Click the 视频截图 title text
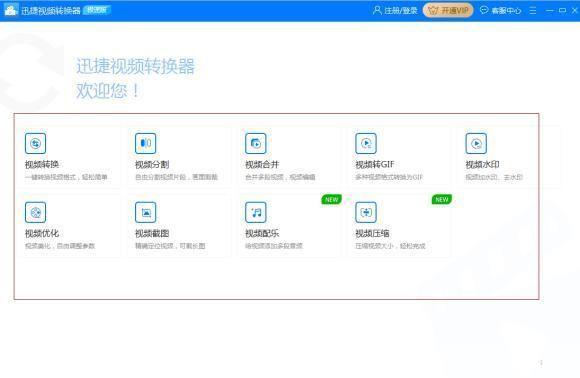Screen dimensions: 580x378 pos(152,233)
